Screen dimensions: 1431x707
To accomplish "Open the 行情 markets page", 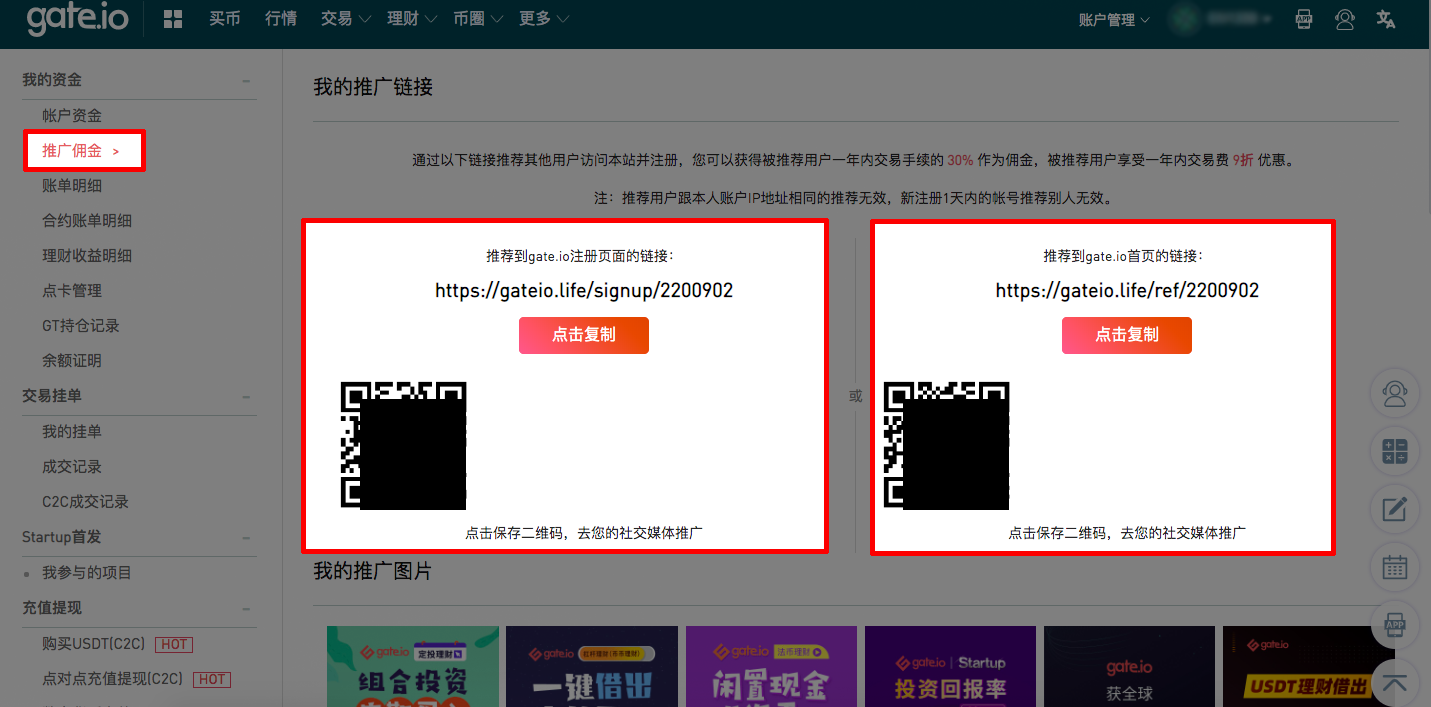I will point(281,19).
